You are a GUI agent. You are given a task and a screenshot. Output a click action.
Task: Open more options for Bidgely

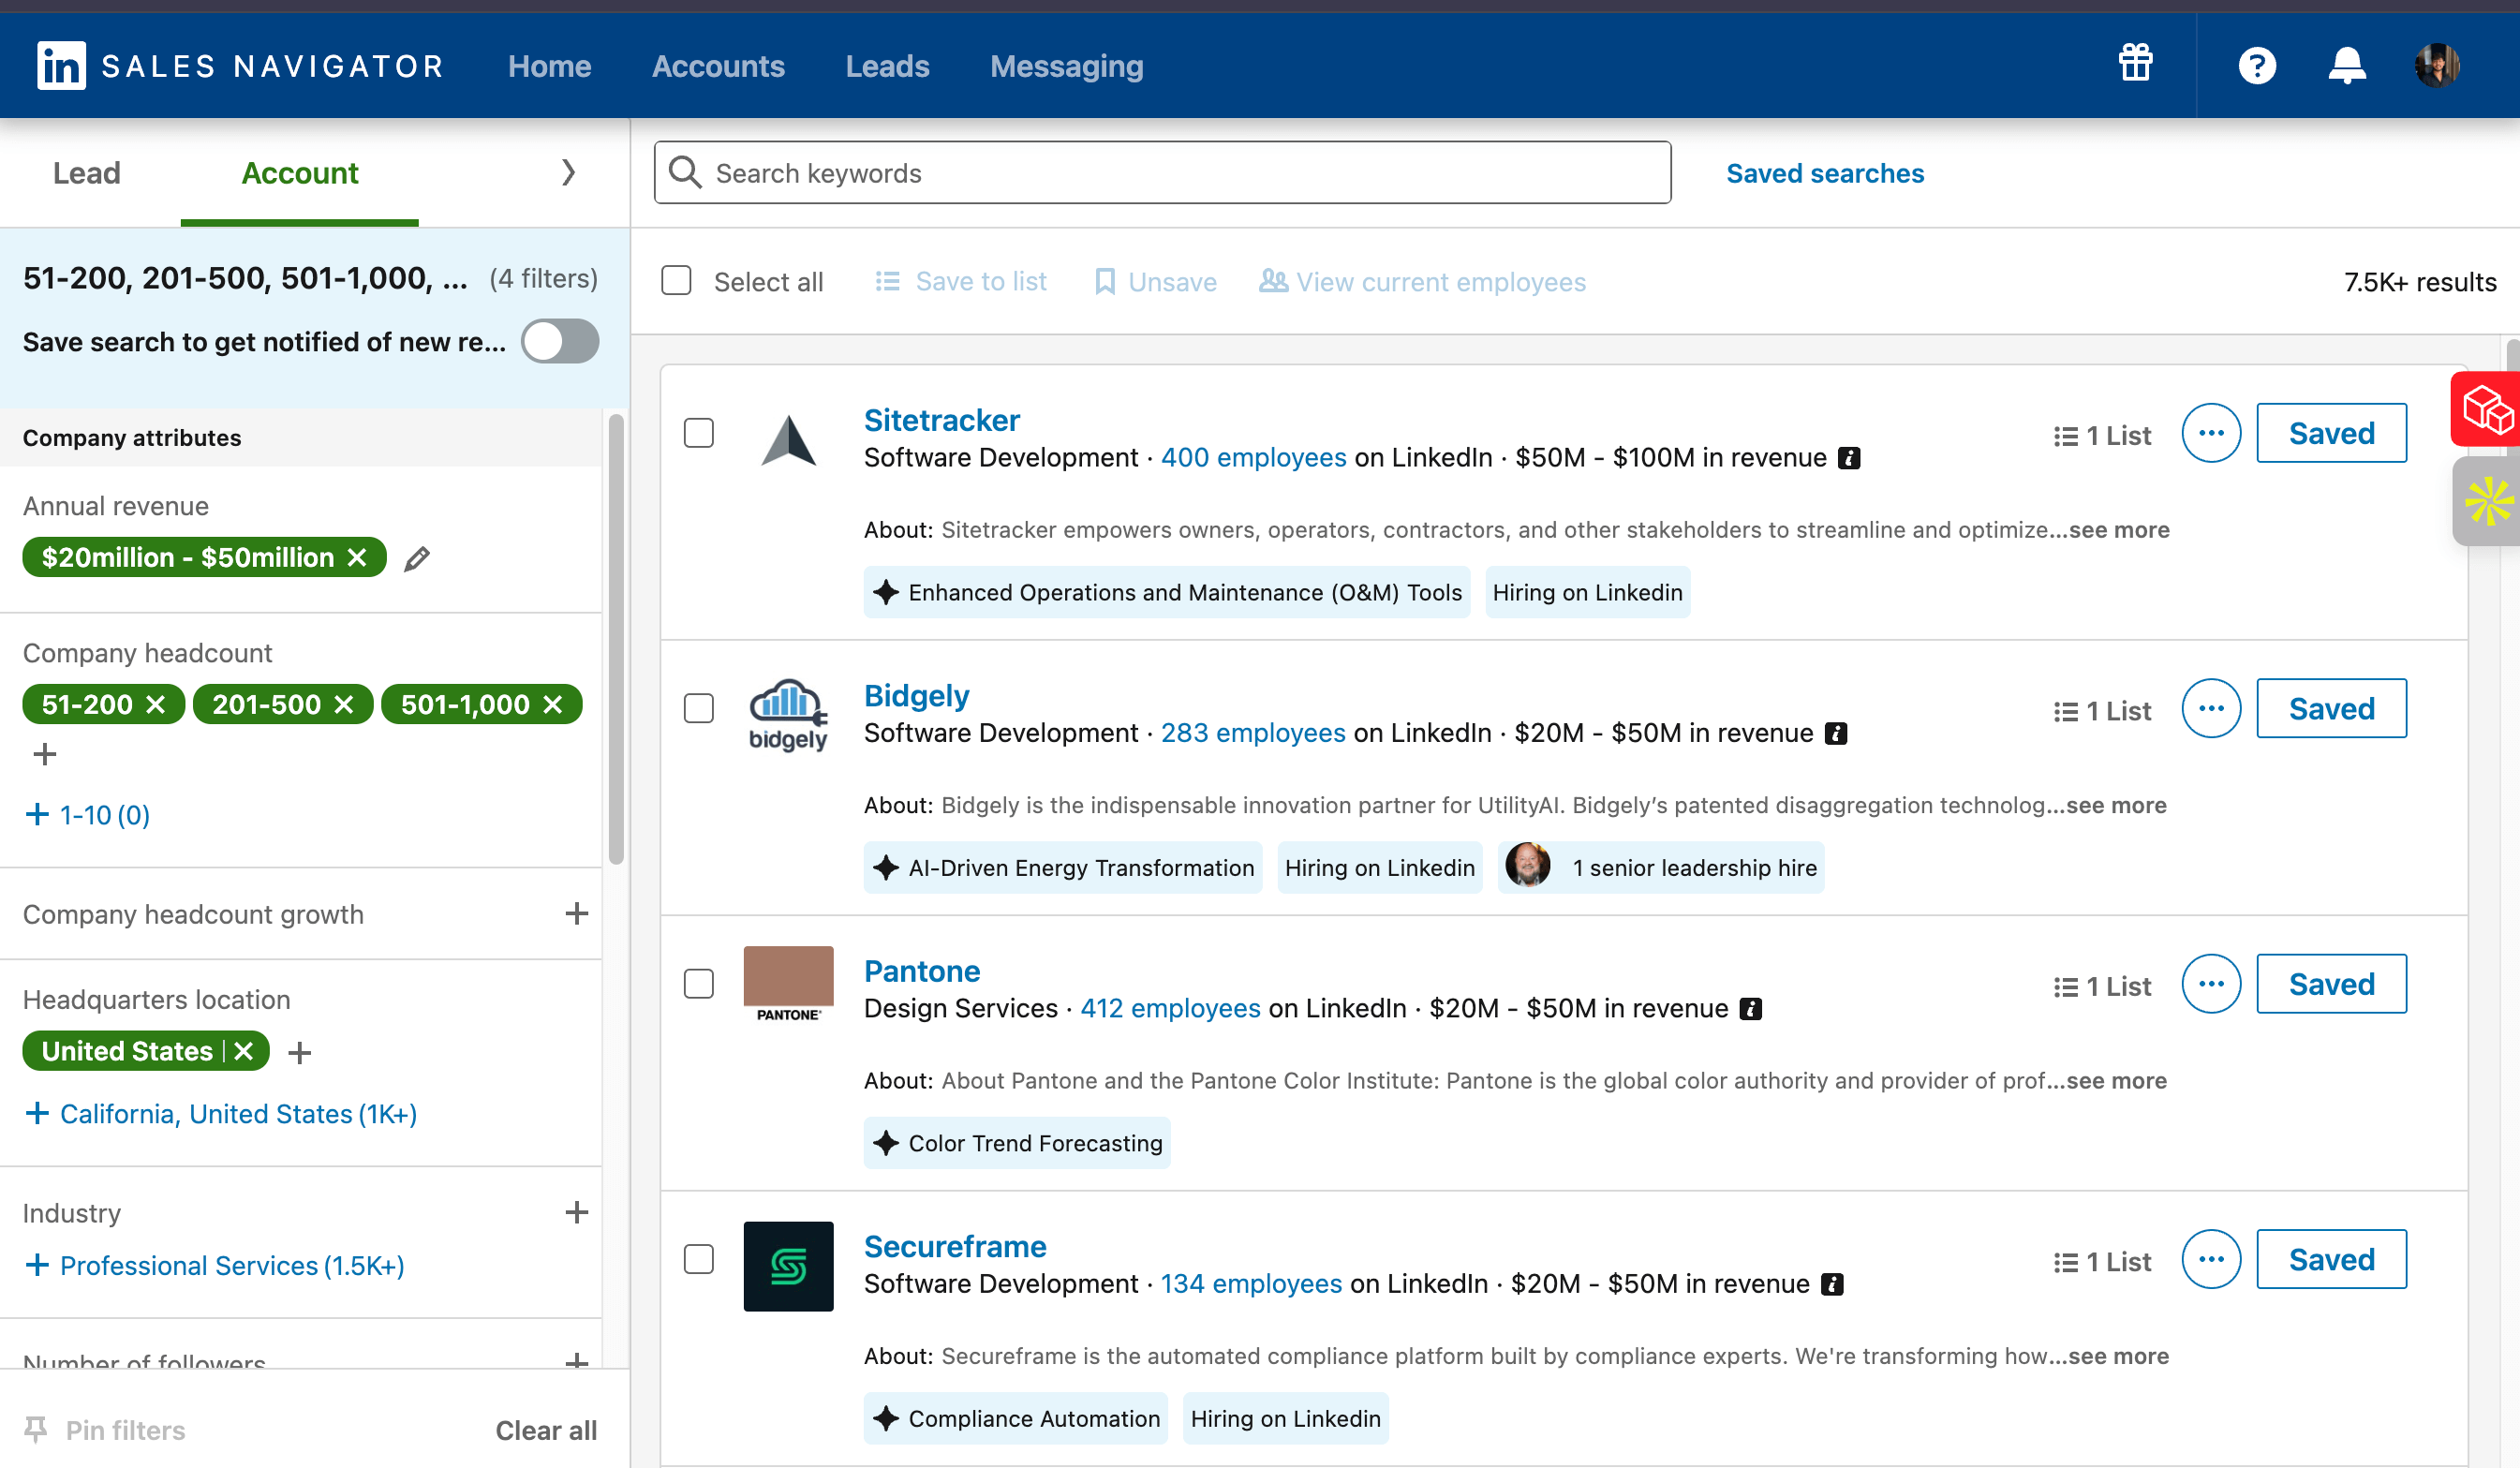(2211, 708)
